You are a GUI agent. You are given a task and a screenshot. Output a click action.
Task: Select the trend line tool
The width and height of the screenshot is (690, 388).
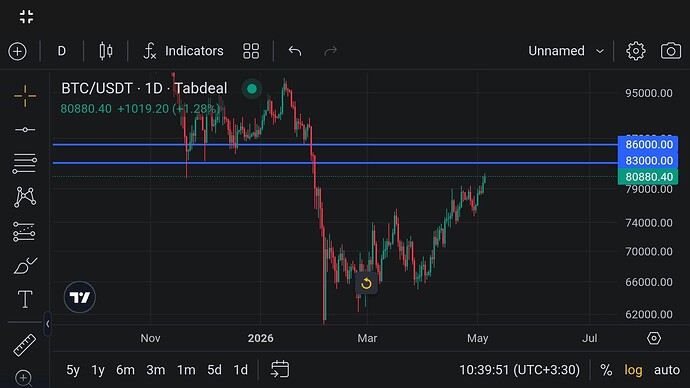25,130
